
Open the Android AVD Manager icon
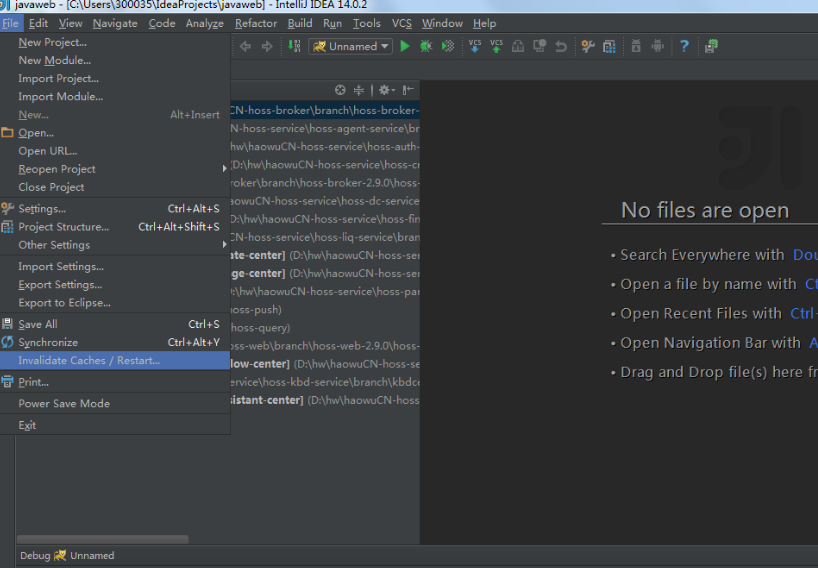658,46
